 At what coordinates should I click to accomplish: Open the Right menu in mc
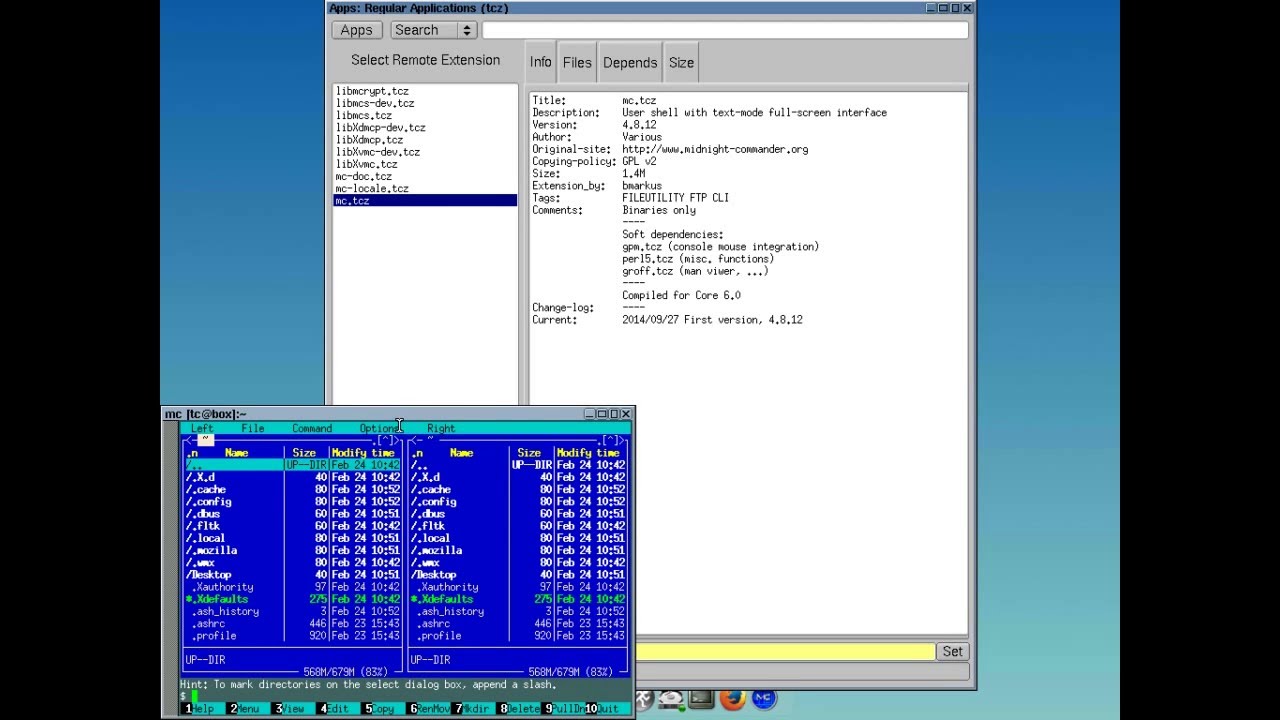441,428
